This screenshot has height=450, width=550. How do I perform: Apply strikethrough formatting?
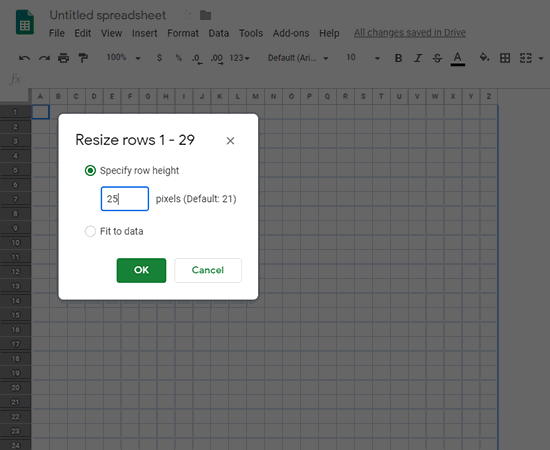[x=437, y=58]
